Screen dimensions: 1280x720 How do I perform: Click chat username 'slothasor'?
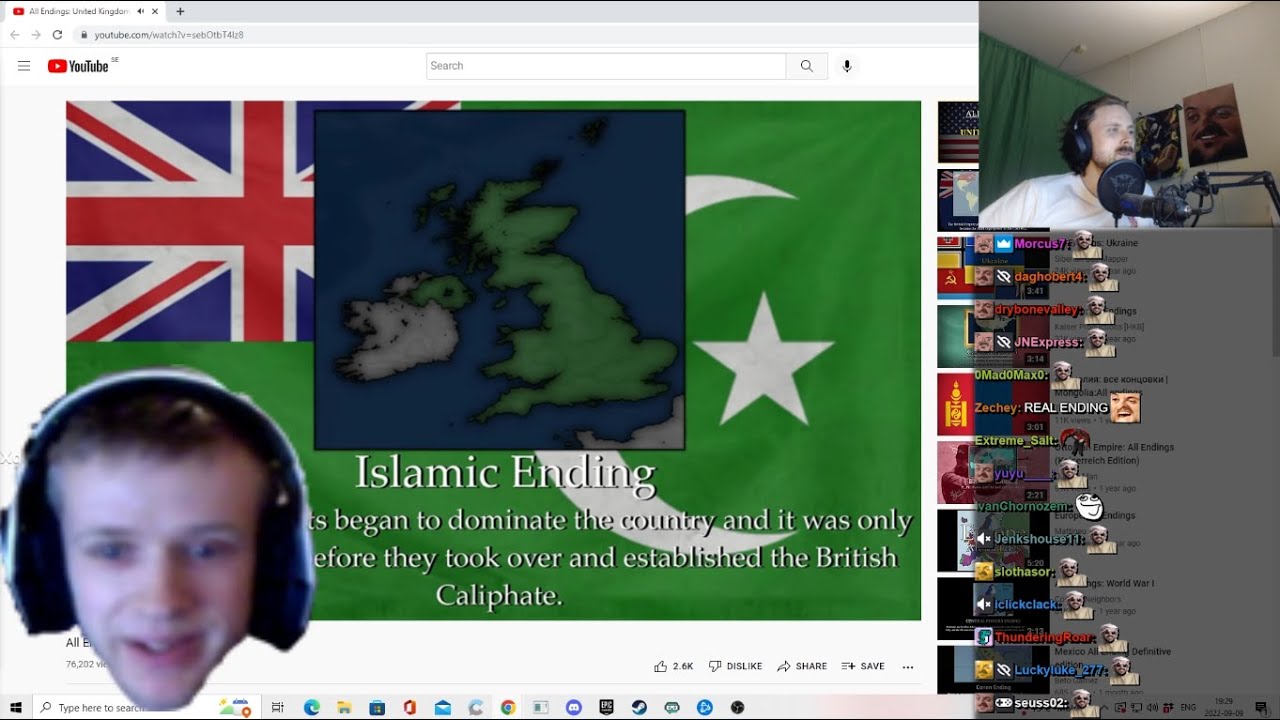(1024, 572)
